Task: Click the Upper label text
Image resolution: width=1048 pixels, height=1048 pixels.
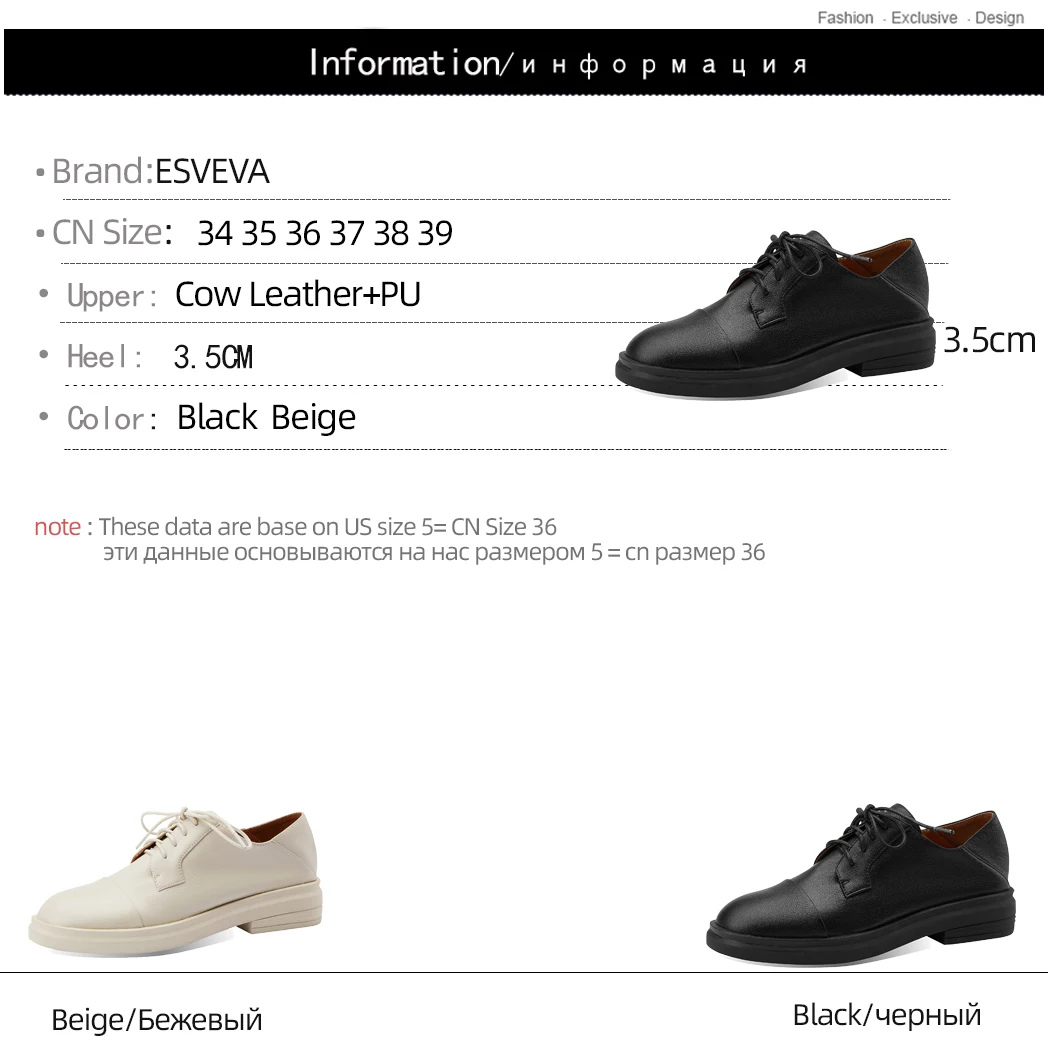Action: (111, 295)
